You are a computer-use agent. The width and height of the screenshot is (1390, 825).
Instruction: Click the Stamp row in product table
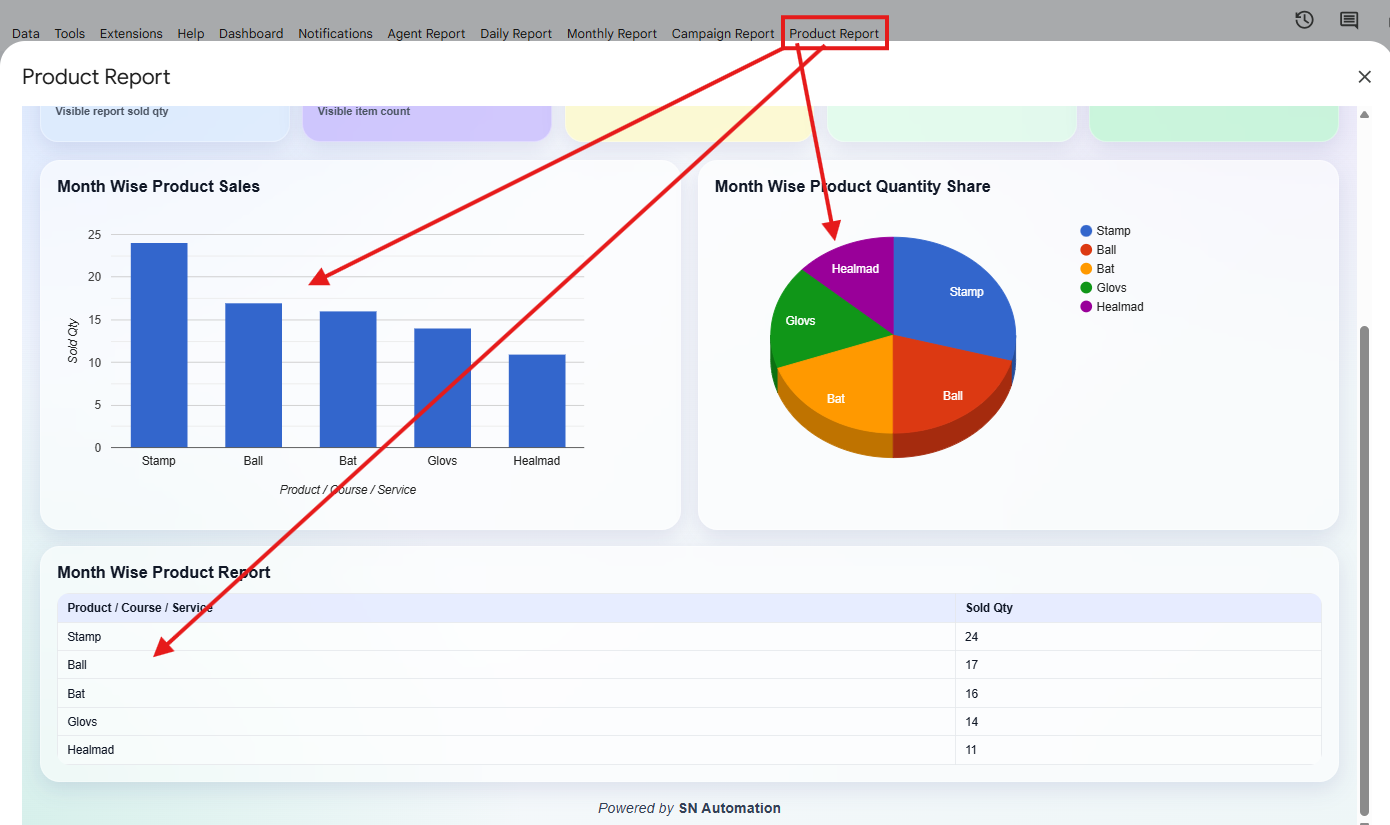689,637
